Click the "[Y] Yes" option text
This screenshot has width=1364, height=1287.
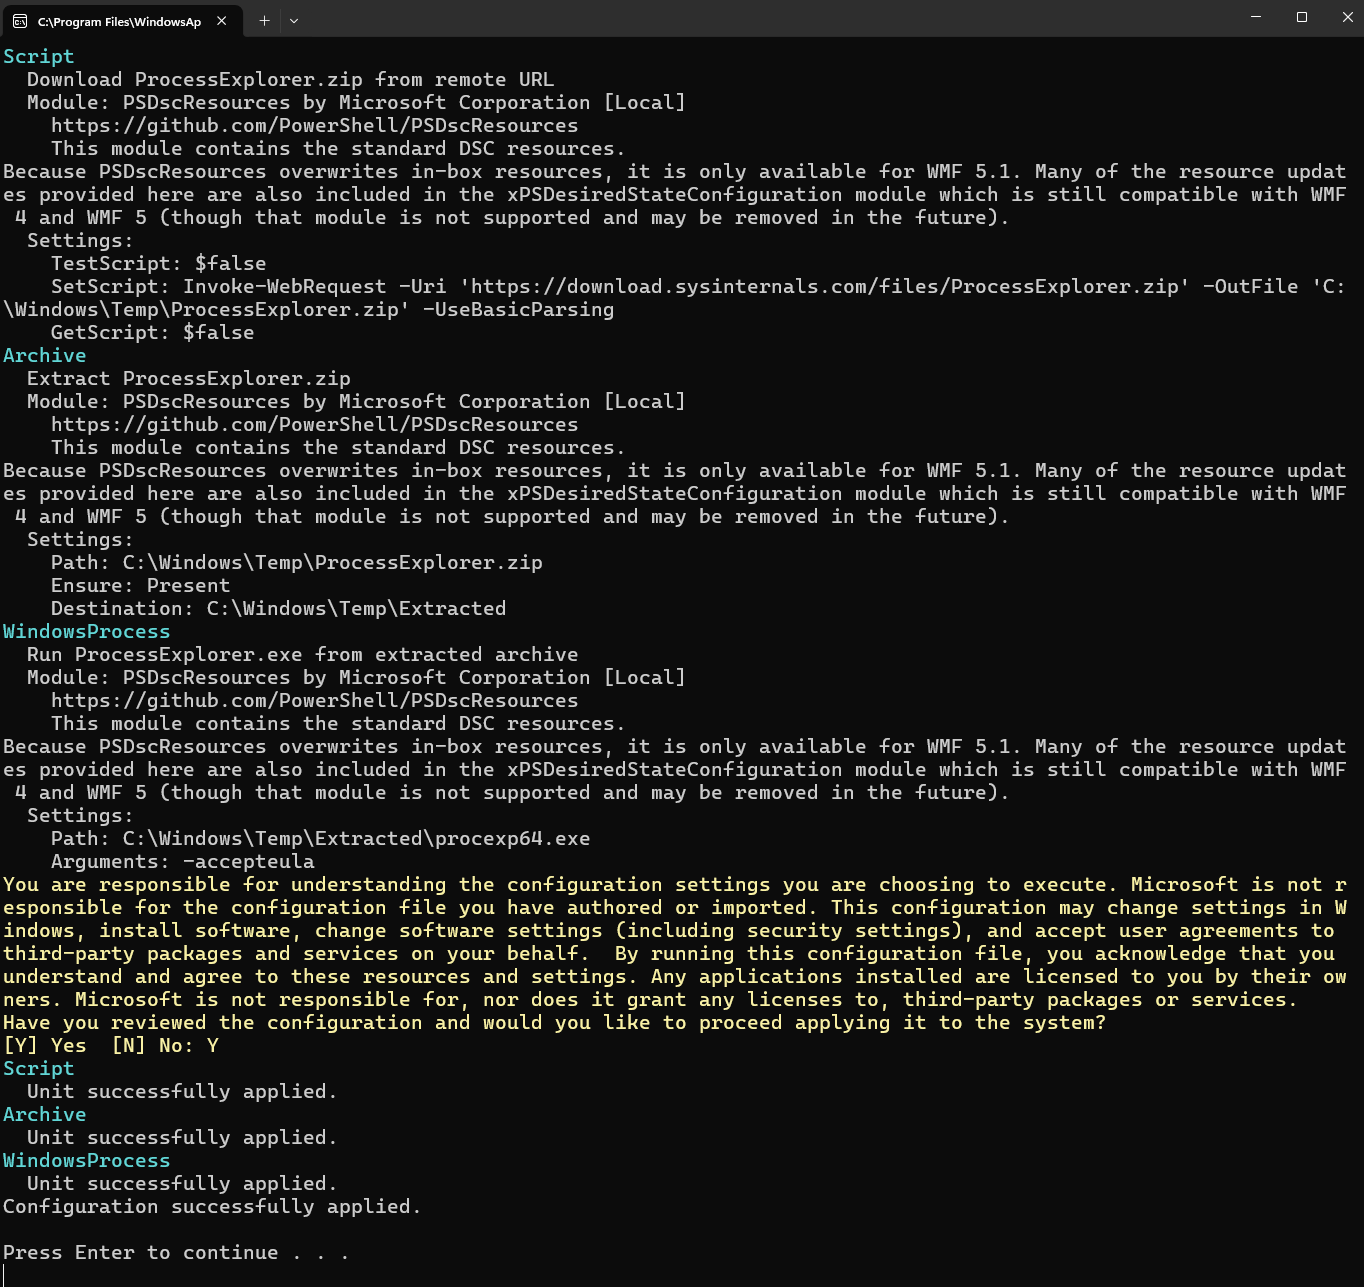pos(45,1046)
